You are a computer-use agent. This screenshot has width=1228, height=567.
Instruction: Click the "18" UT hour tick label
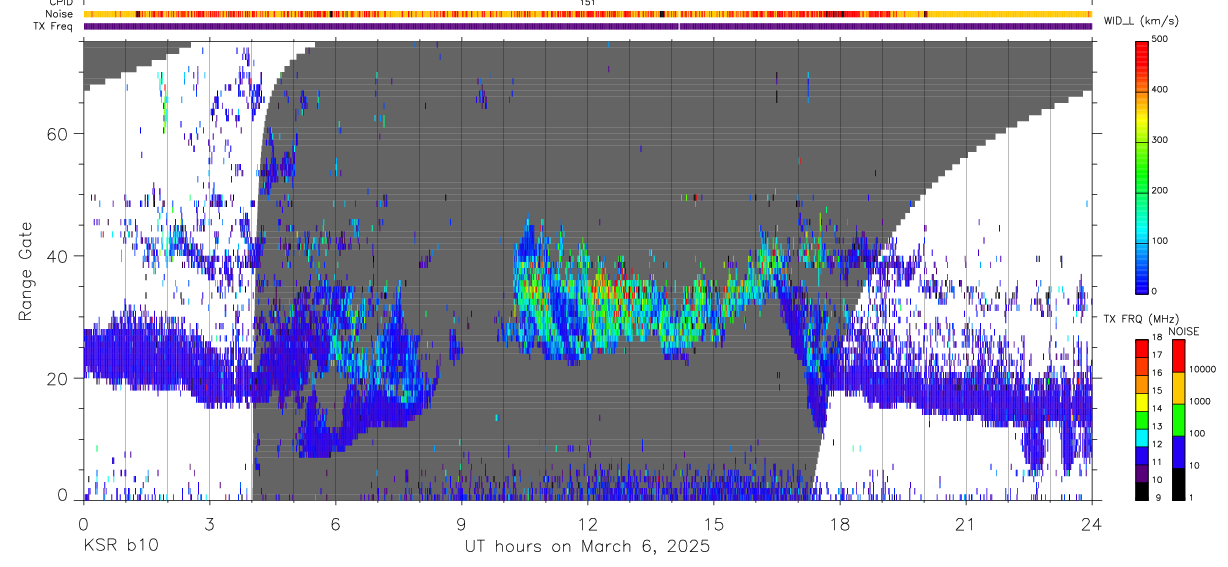click(x=839, y=523)
